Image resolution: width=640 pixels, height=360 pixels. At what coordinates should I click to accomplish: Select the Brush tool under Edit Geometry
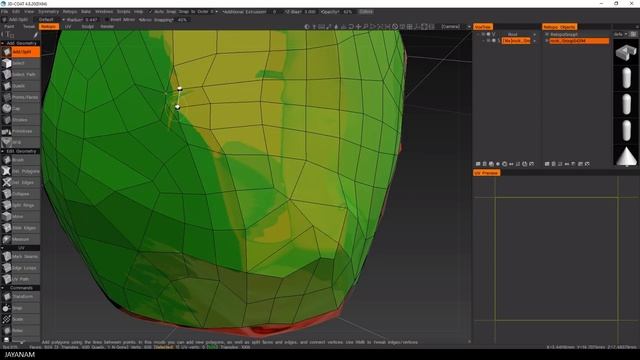(x=20, y=160)
